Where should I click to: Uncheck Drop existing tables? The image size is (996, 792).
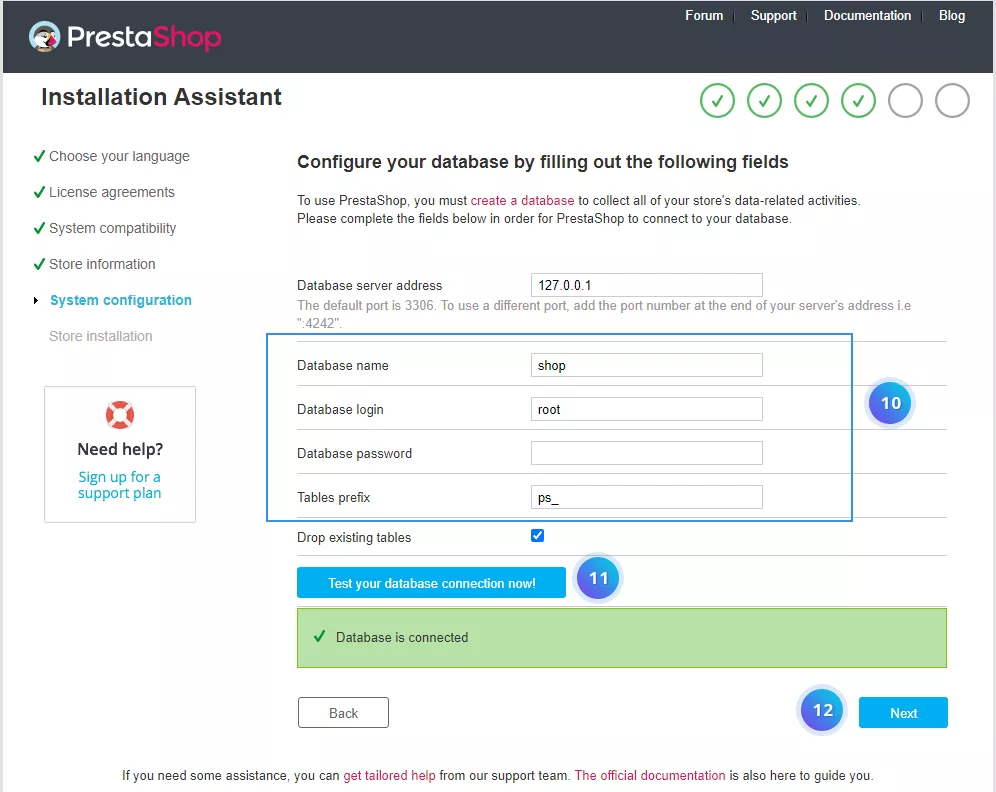(537, 535)
